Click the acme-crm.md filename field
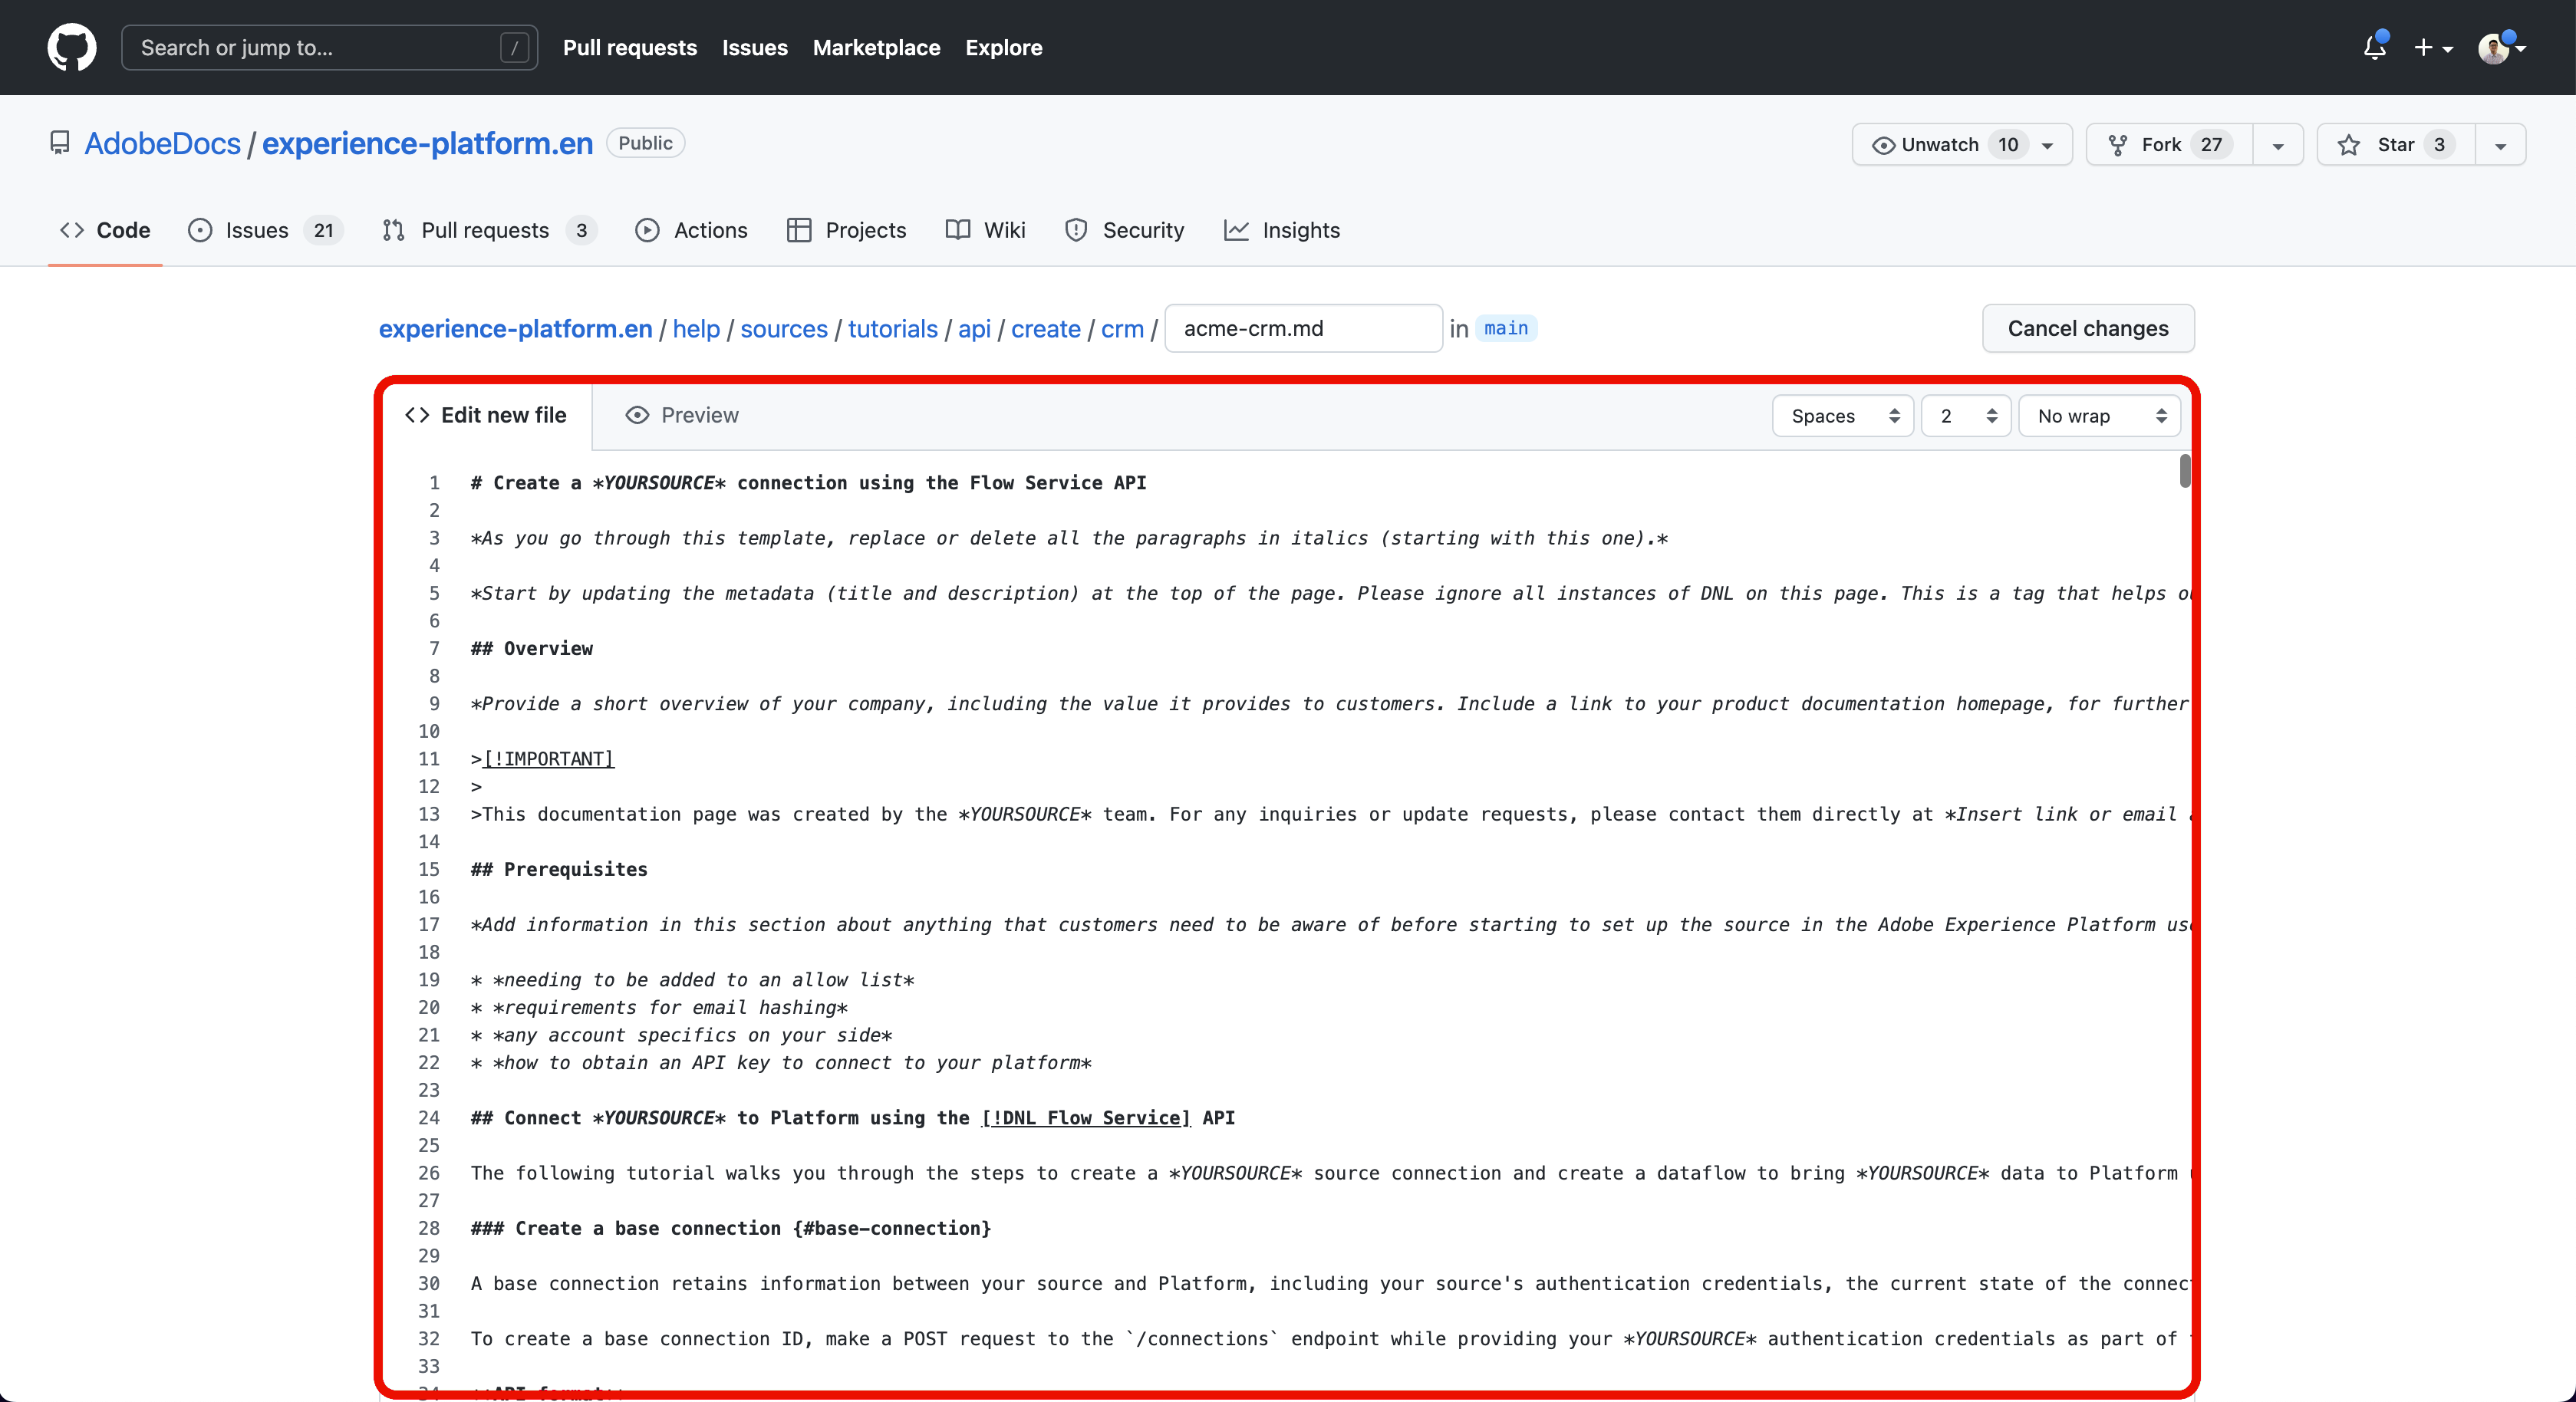2576x1402 pixels. (x=1302, y=328)
